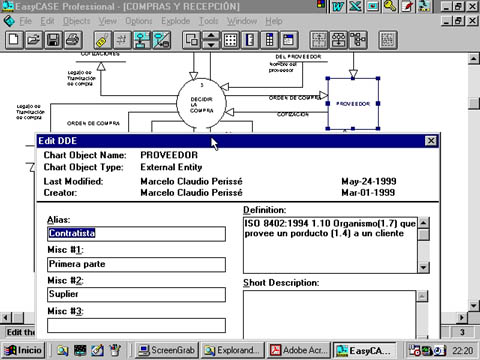Click the key icon in Office shortcut bar

click(x=390, y=6)
